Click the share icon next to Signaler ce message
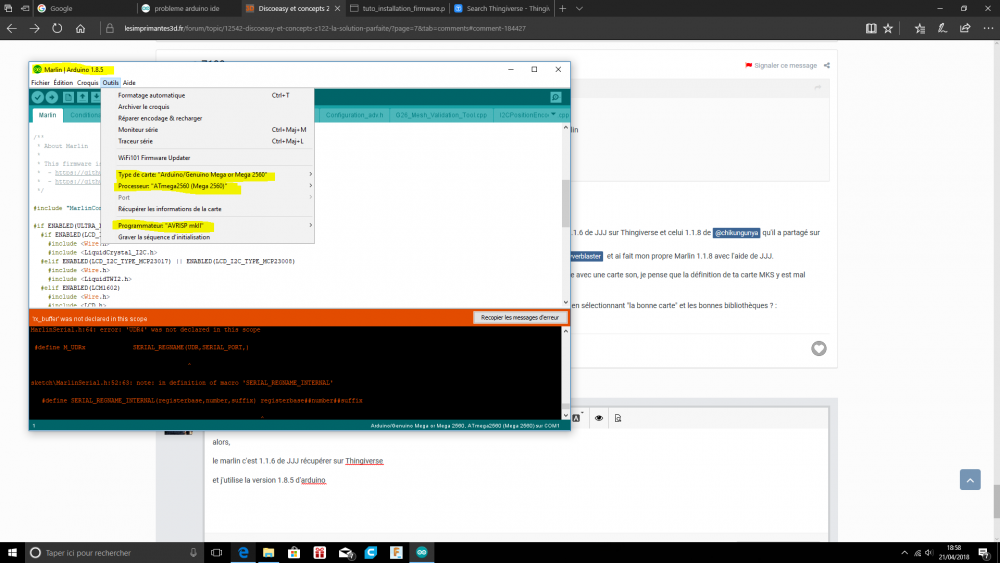The height and width of the screenshot is (563, 1000). [x=827, y=66]
